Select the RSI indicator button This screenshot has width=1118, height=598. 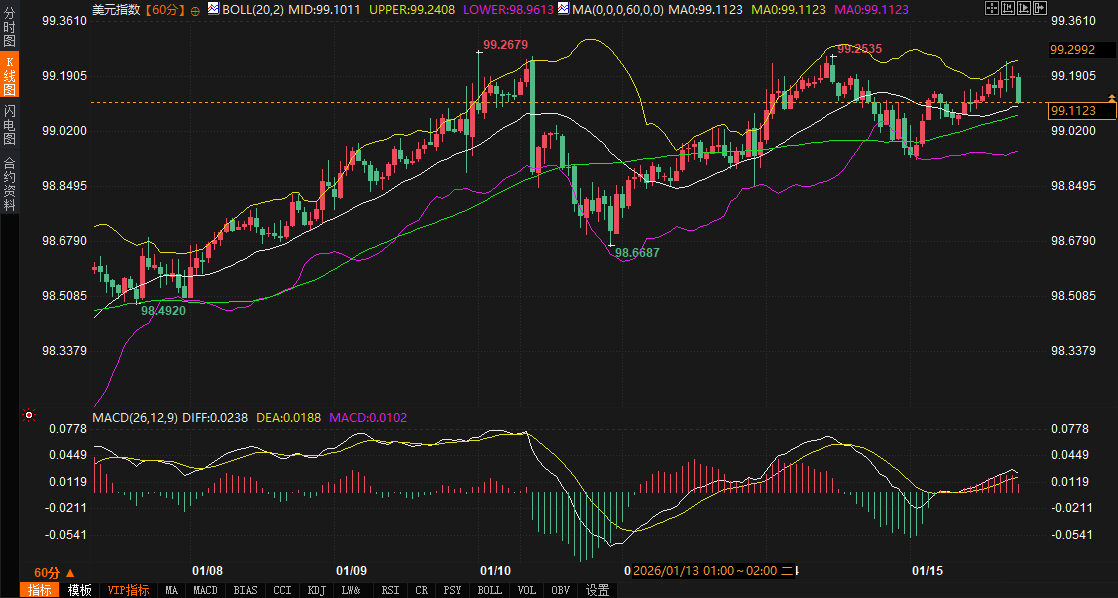coord(390,590)
